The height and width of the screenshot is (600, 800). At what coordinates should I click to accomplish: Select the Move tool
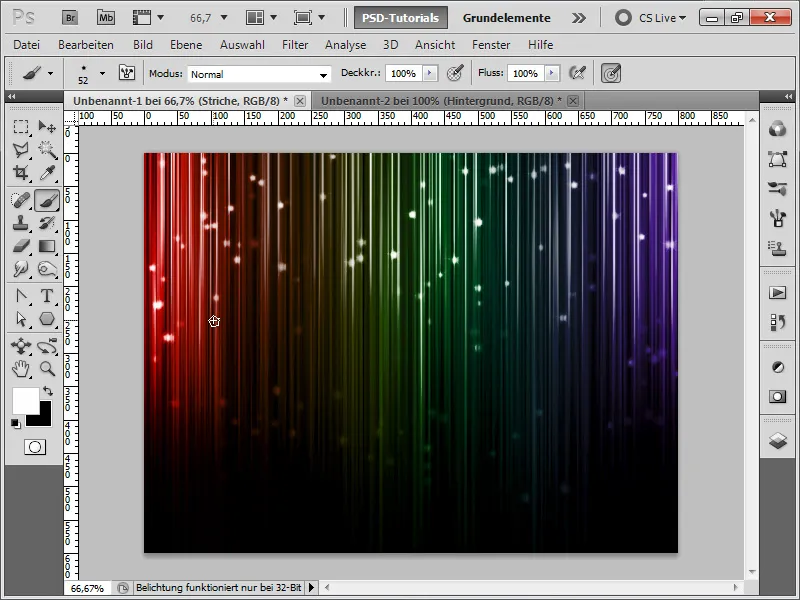pos(47,127)
